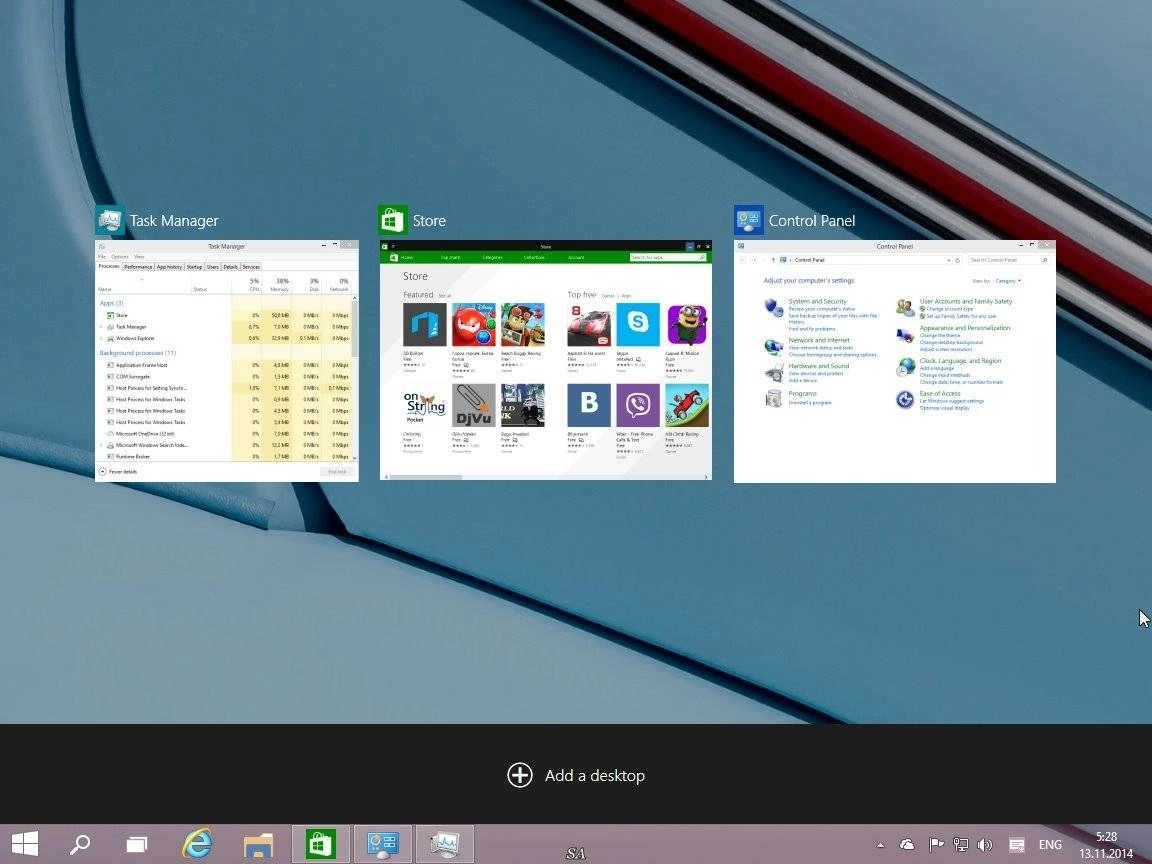Switch to Task Manager via taskbar button
Image resolution: width=1152 pixels, height=864 pixels.
pos(444,843)
